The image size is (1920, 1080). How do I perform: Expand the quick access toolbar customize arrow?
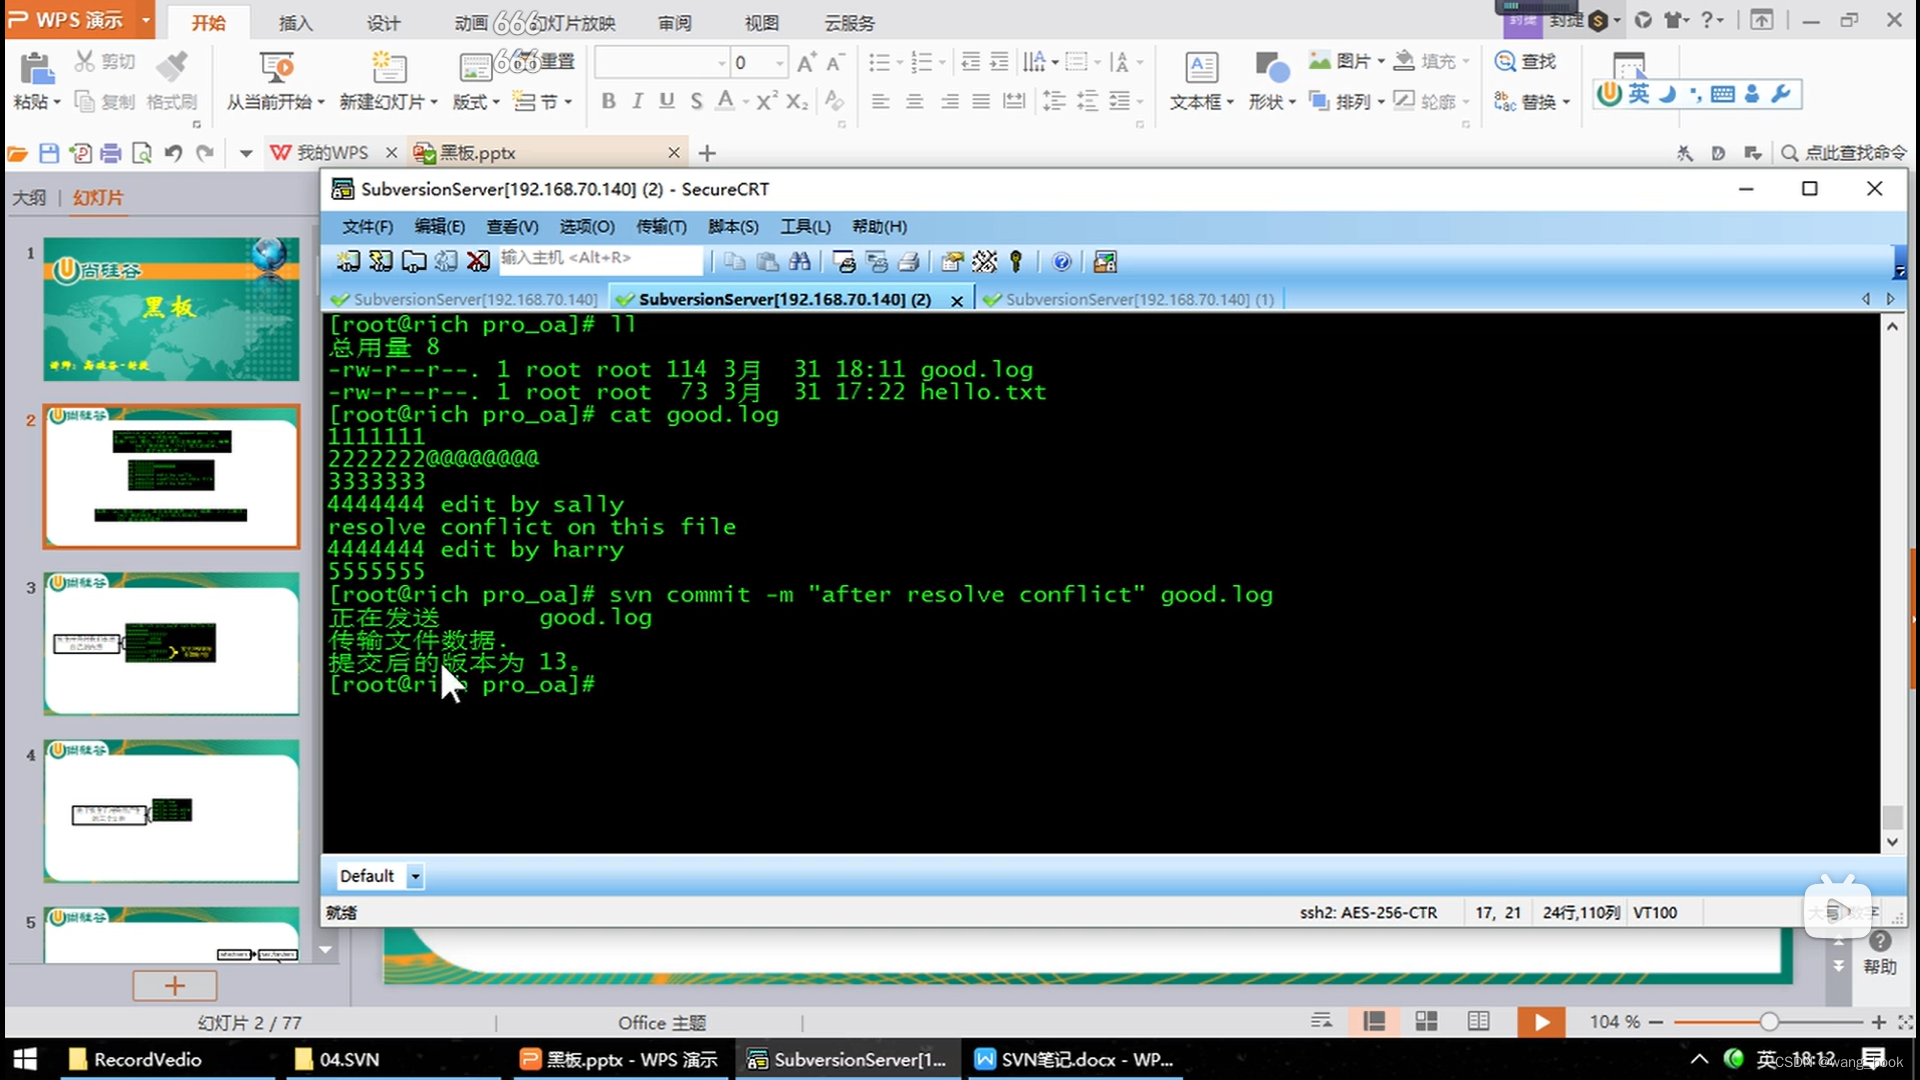tap(246, 153)
